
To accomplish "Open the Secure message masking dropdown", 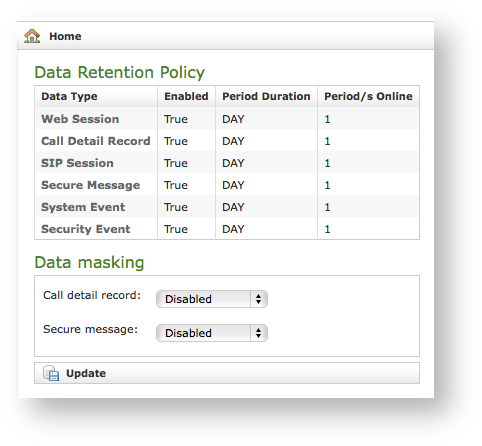I will pyautogui.click(x=212, y=333).
